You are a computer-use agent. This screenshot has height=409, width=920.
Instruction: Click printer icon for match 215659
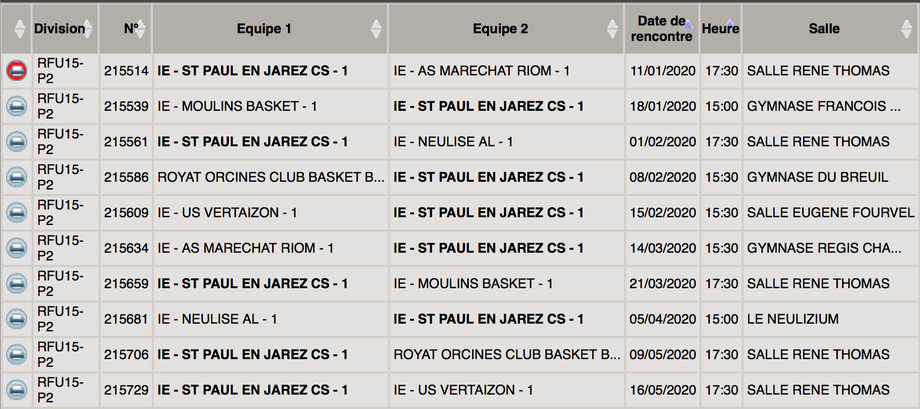pos(16,284)
